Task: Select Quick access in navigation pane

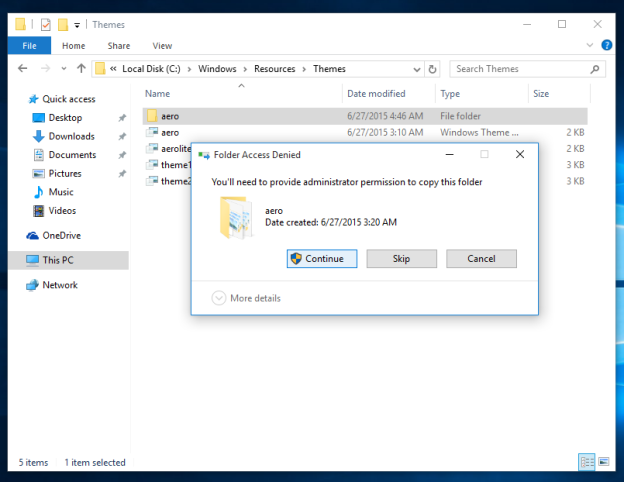Action: (68, 99)
